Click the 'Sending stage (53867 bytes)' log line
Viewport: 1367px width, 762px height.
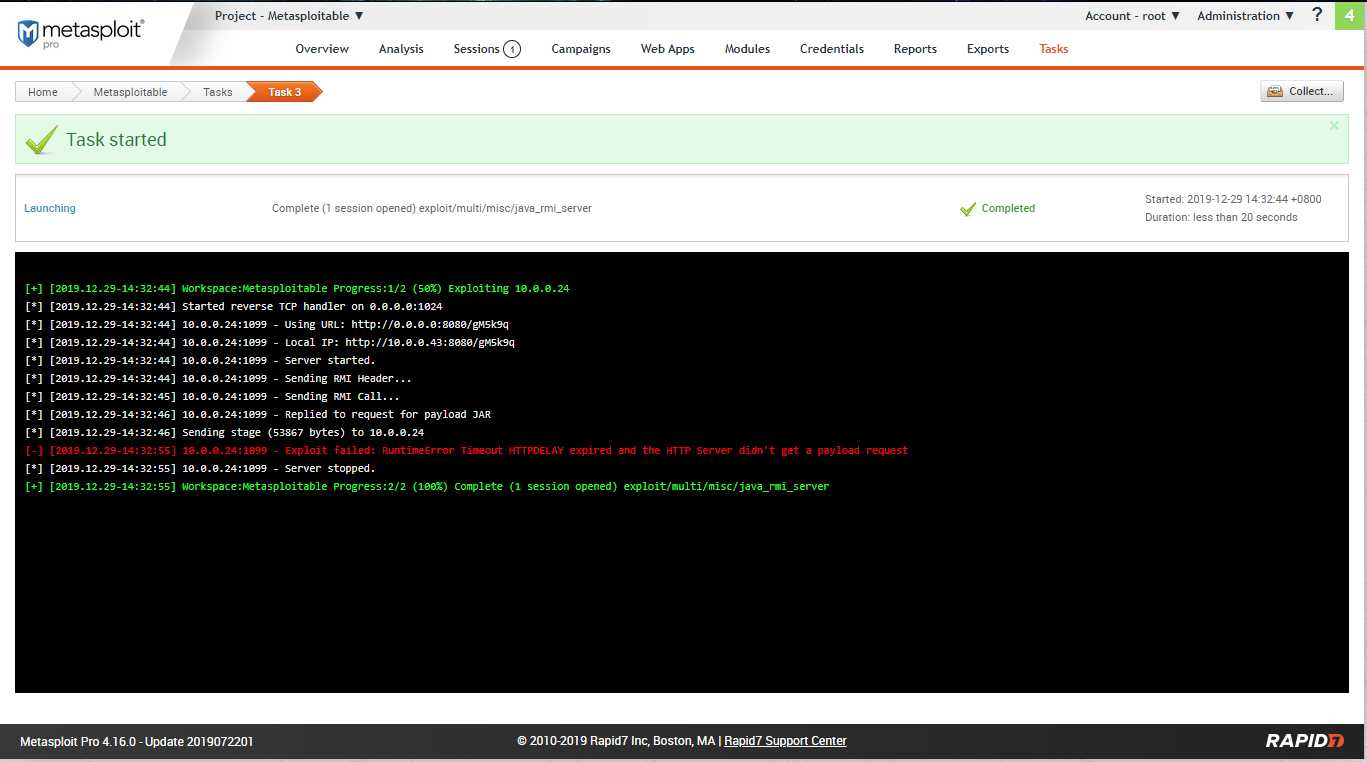coord(224,433)
